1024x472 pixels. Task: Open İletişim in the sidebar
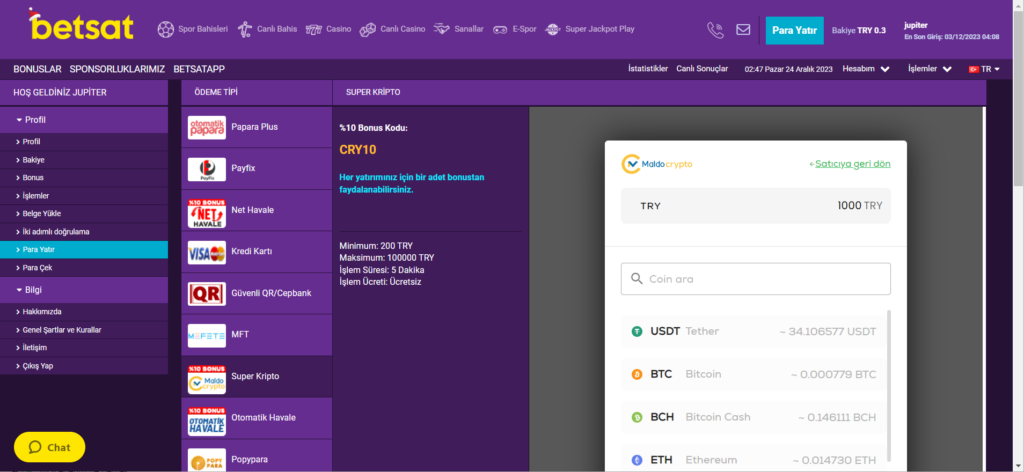click(x=84, y=348)
